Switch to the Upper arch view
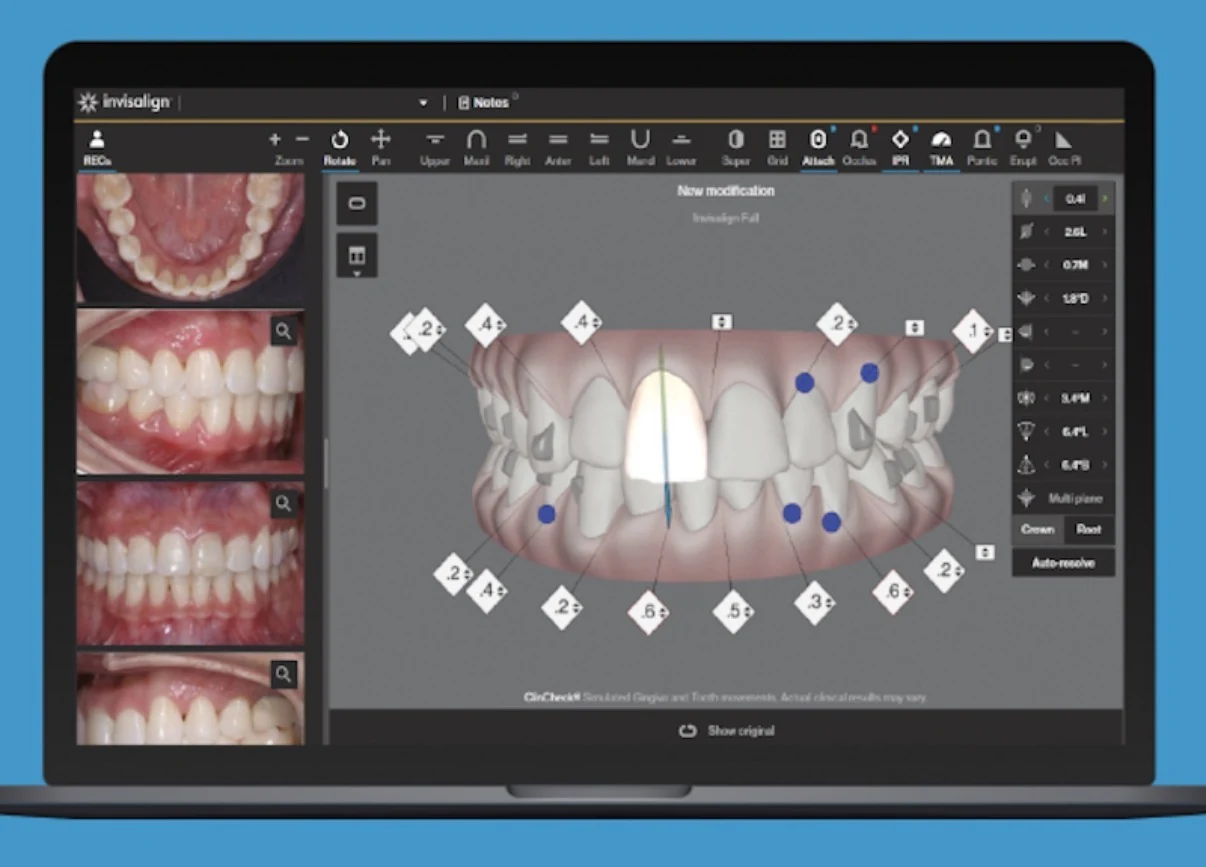 (x=435, y=147)
